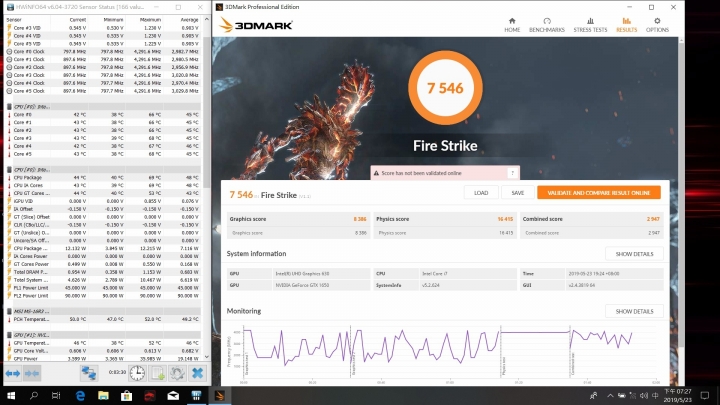
Task: Select the CPU Package temperature row
Action: (x=103, y=177)
